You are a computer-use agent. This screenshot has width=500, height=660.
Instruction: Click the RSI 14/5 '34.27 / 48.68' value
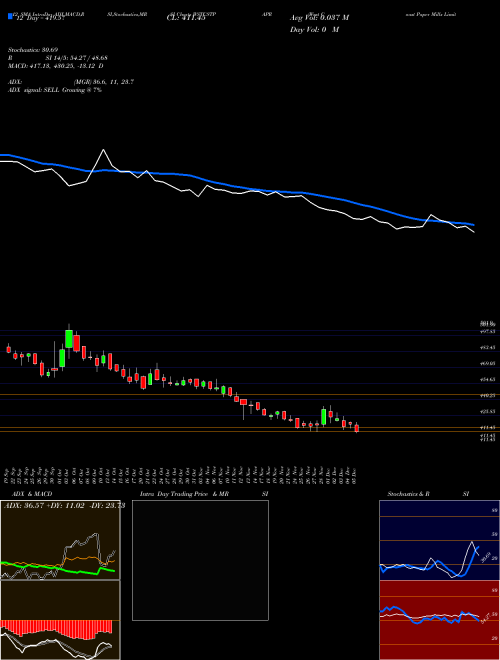tap(86, 58)
